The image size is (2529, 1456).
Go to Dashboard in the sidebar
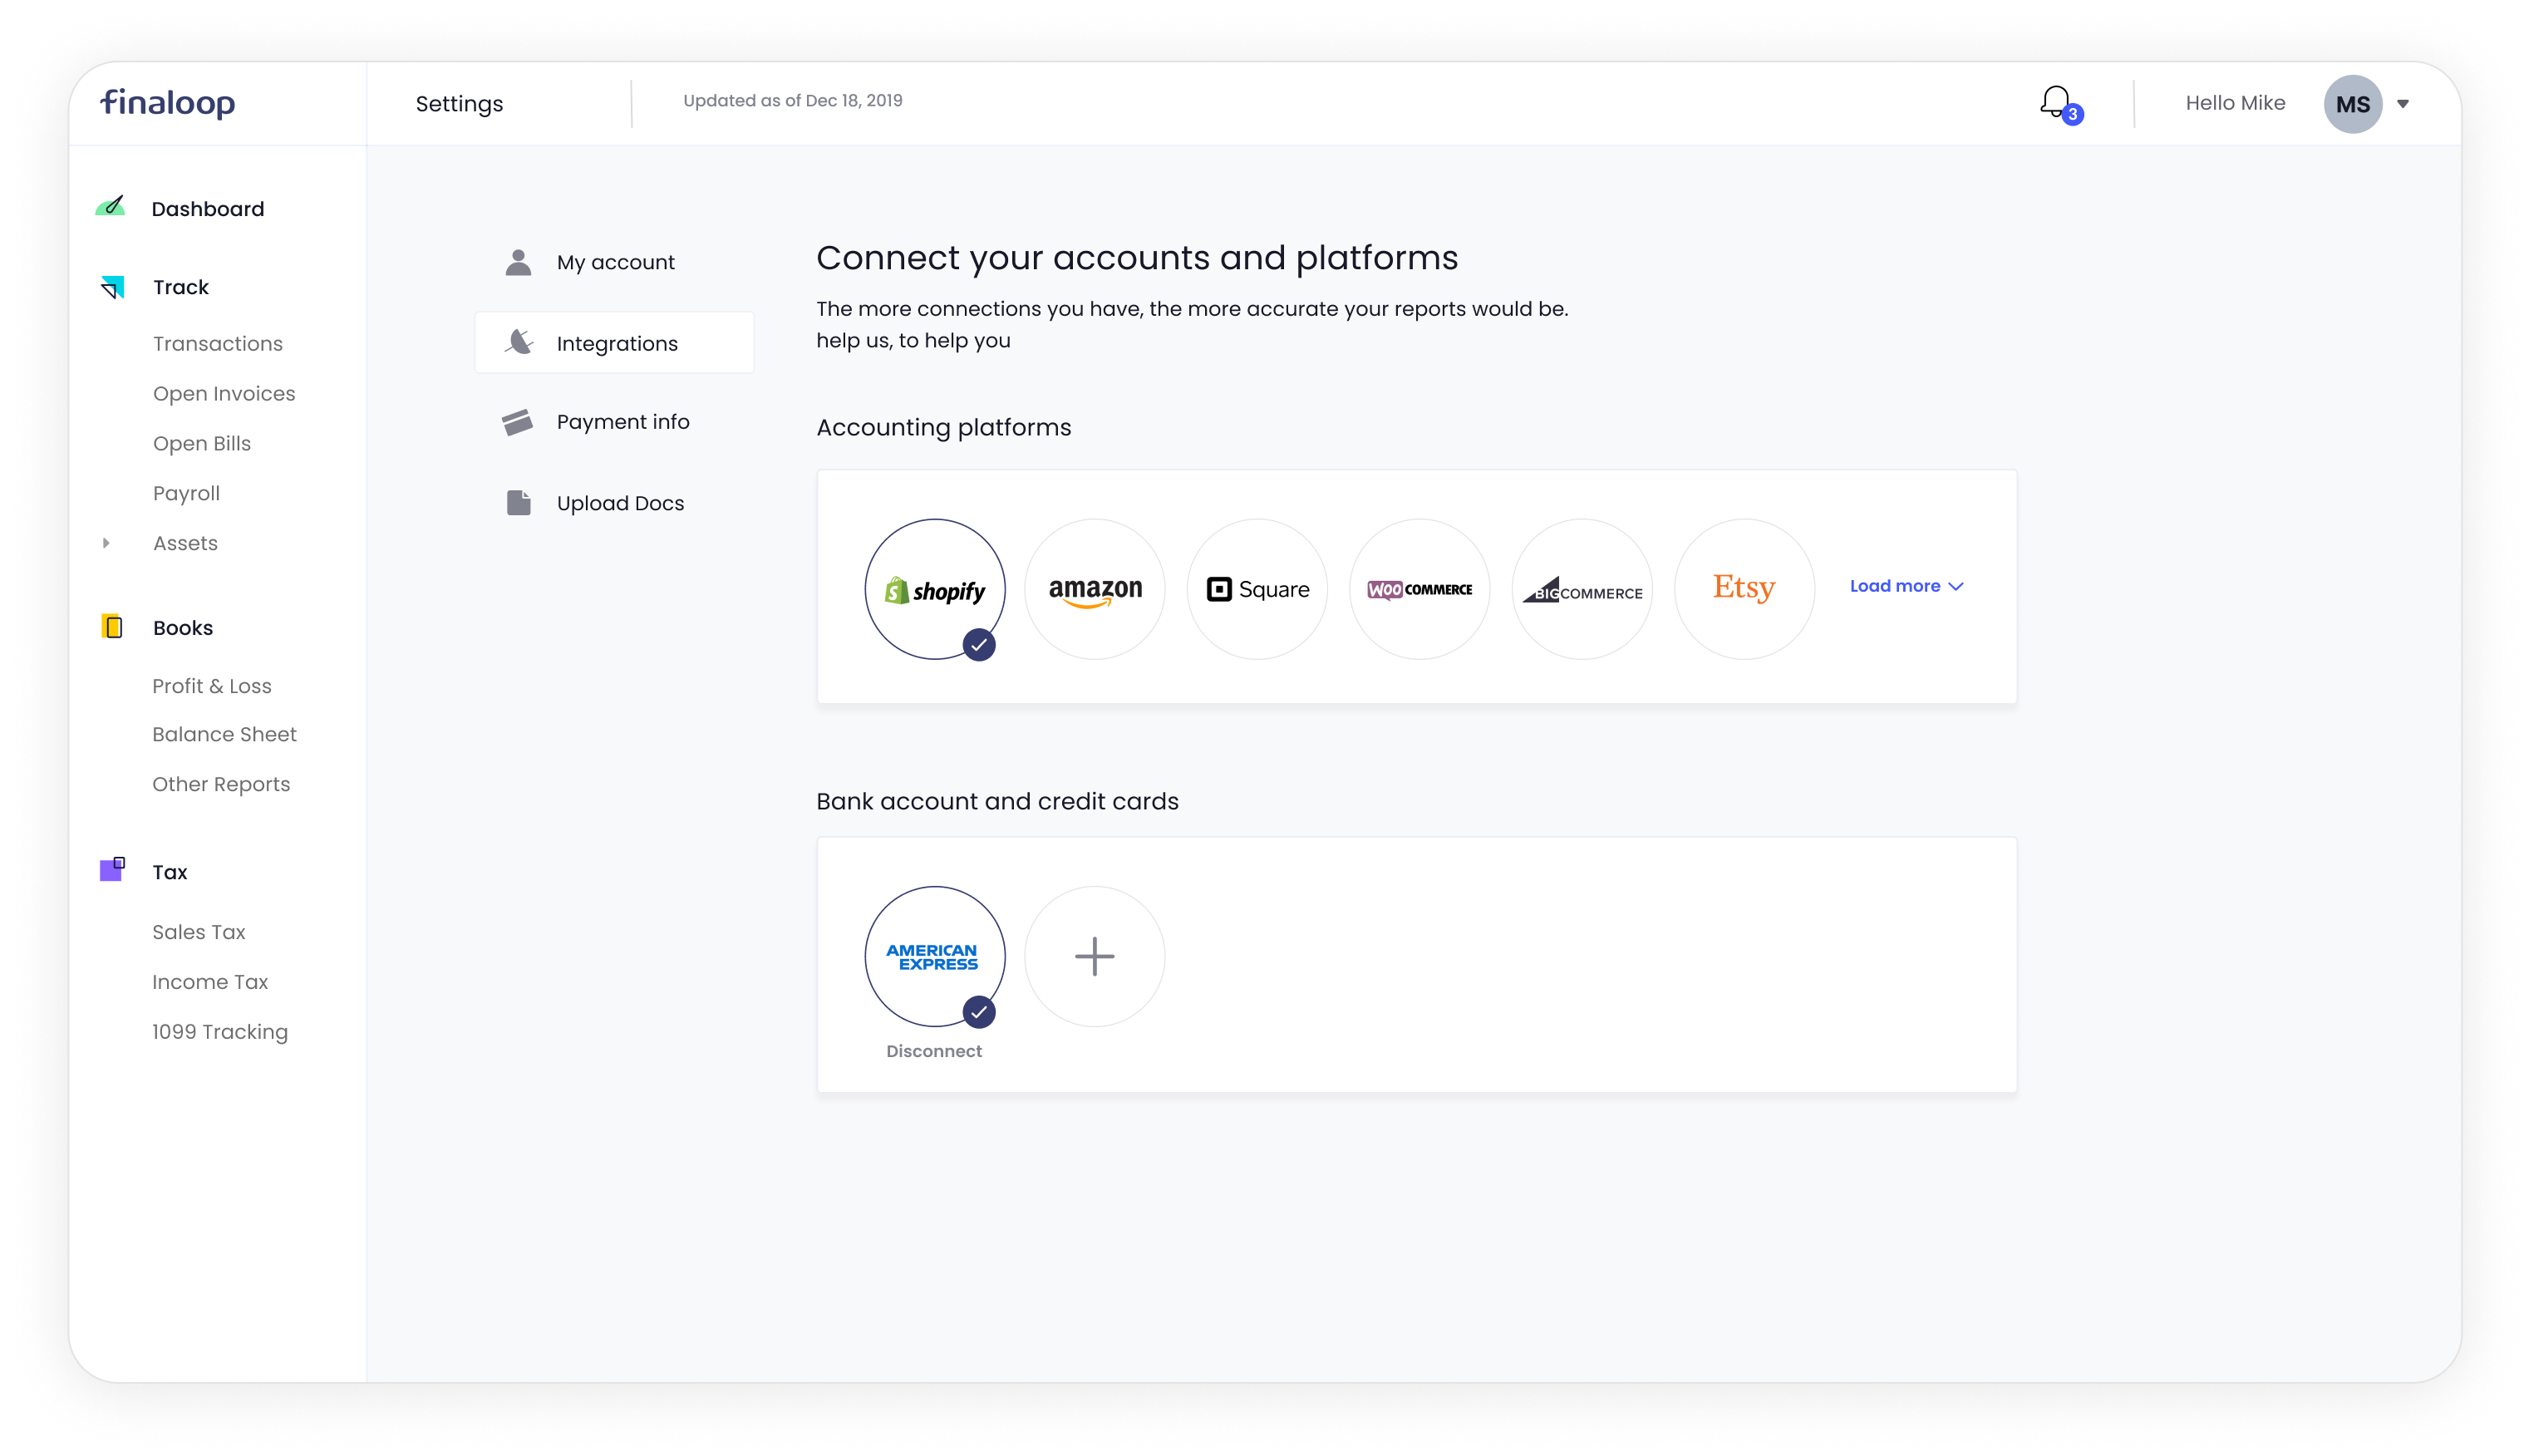(x=207, y=209)
